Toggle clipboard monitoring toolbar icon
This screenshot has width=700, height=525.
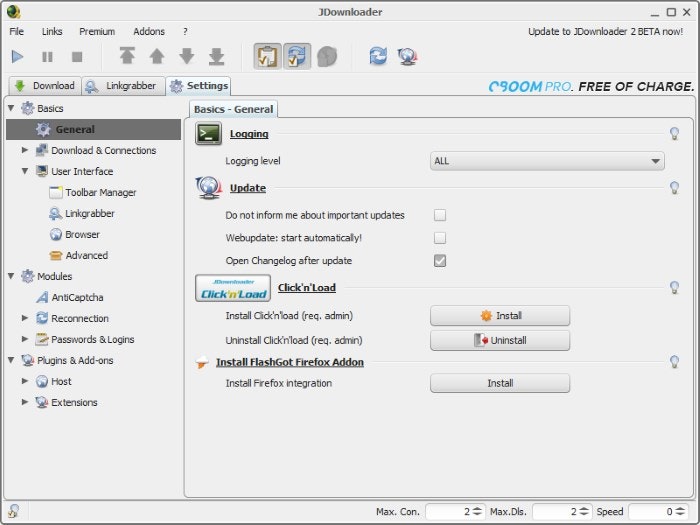point(267,56)
